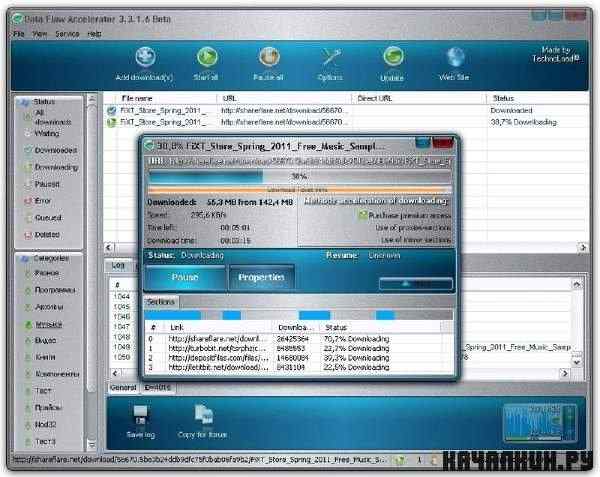Open the File menu
The width and height of the screenshot is (600, 477).
(18, 34)
